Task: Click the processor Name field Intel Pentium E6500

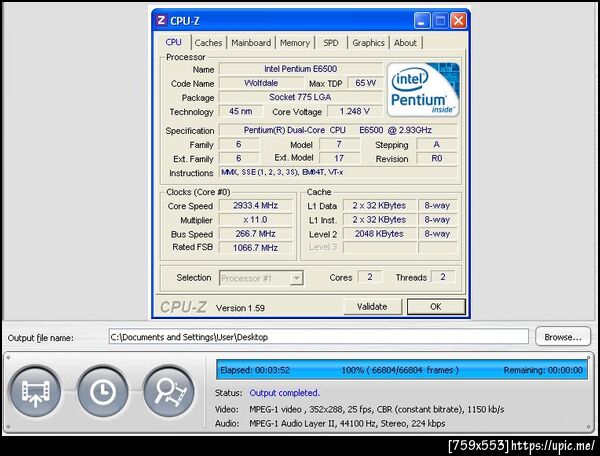Action: (x=300, y=69)
